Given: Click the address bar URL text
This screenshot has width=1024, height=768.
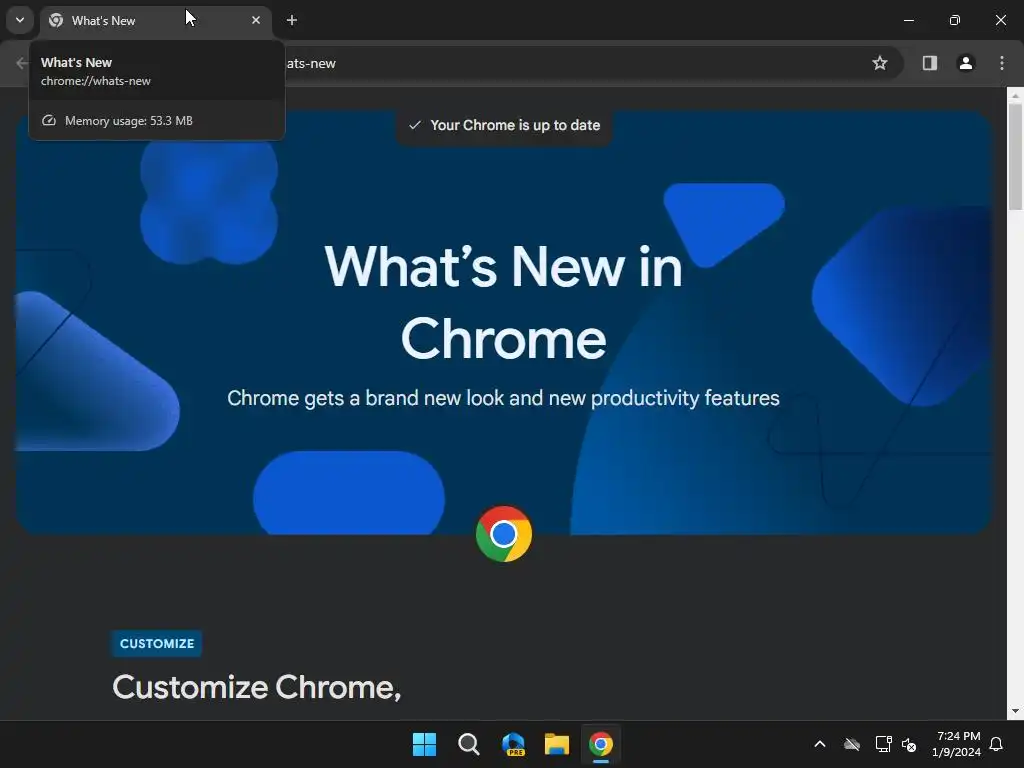Looking at the screenshot, I should pos(311,63).
